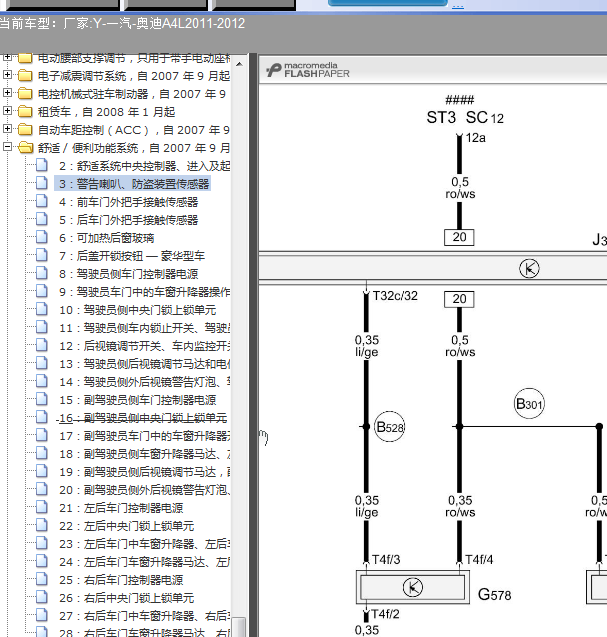Viewport: 607px width, 637px height.
Task: Expand the 电动腰部支撑调节 folder
Action: [7, 57]
